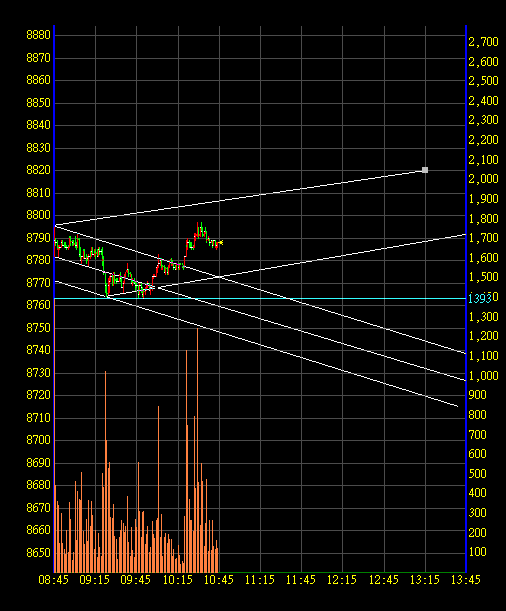Image resolution: width=506 pixels, height=611 pixels.
Task: Click the 8750 price axis label
Action: [39, 328]
